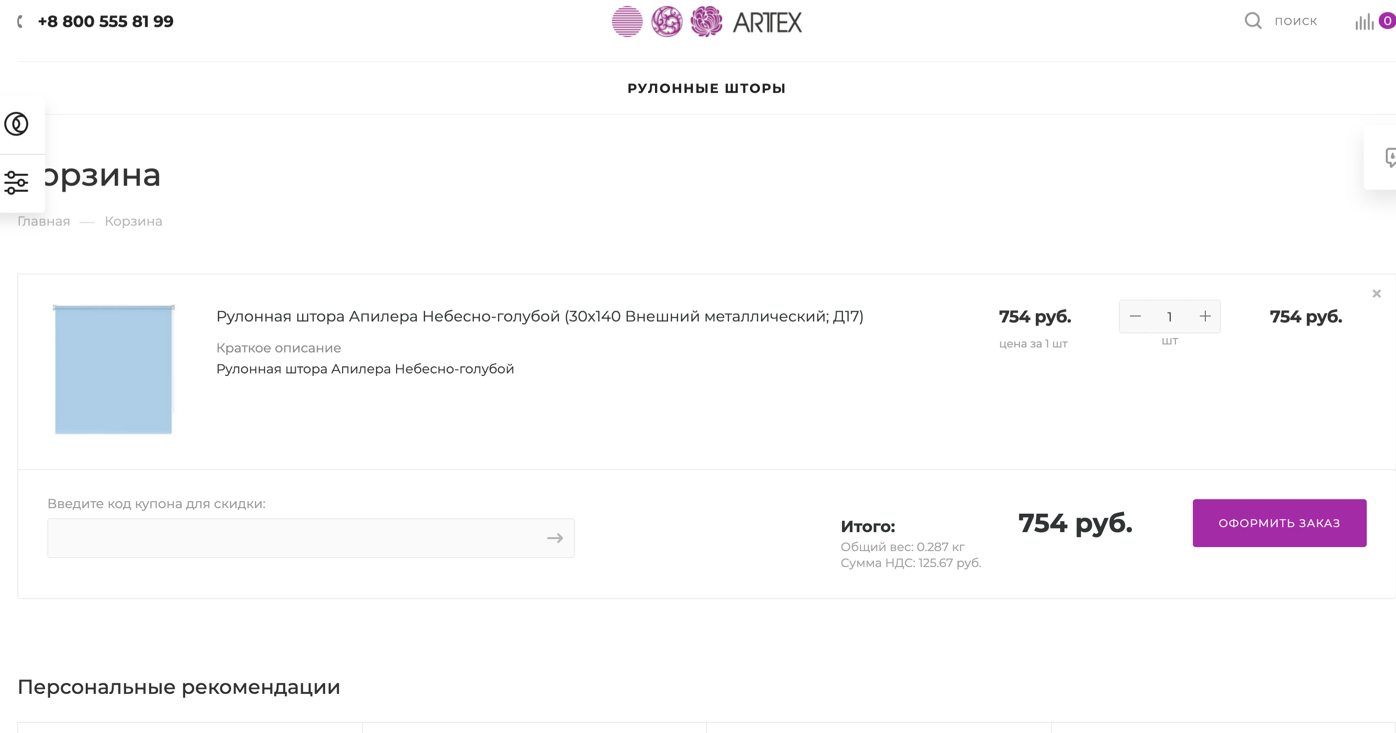Click the ARTEX logo
1396x733 pixels.
tap(707, 21)
